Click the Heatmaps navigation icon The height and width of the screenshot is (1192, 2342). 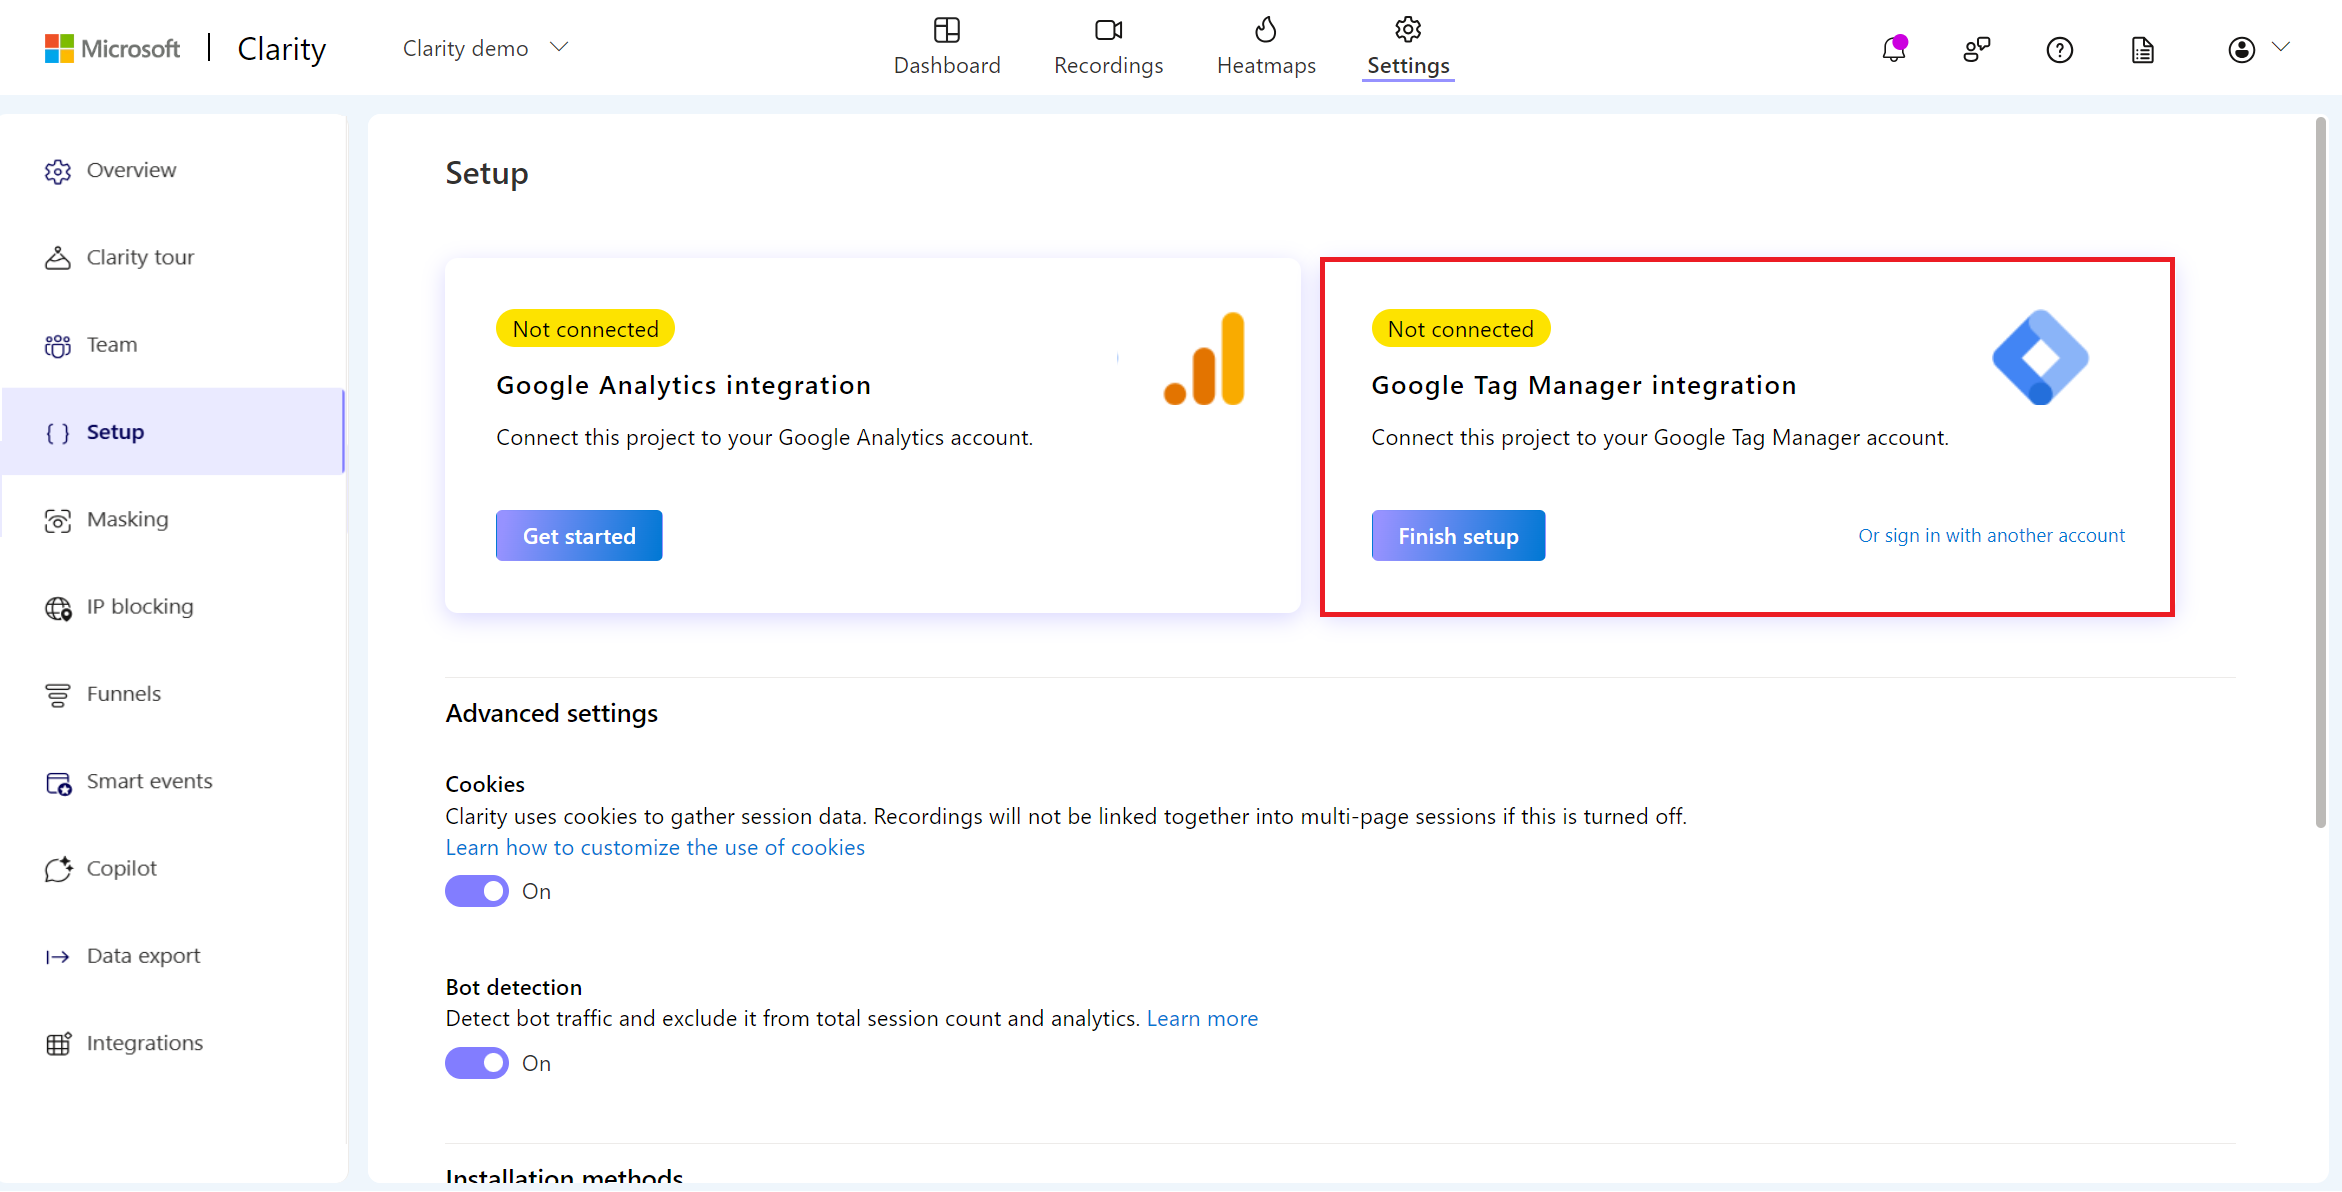coord(1264,29)
